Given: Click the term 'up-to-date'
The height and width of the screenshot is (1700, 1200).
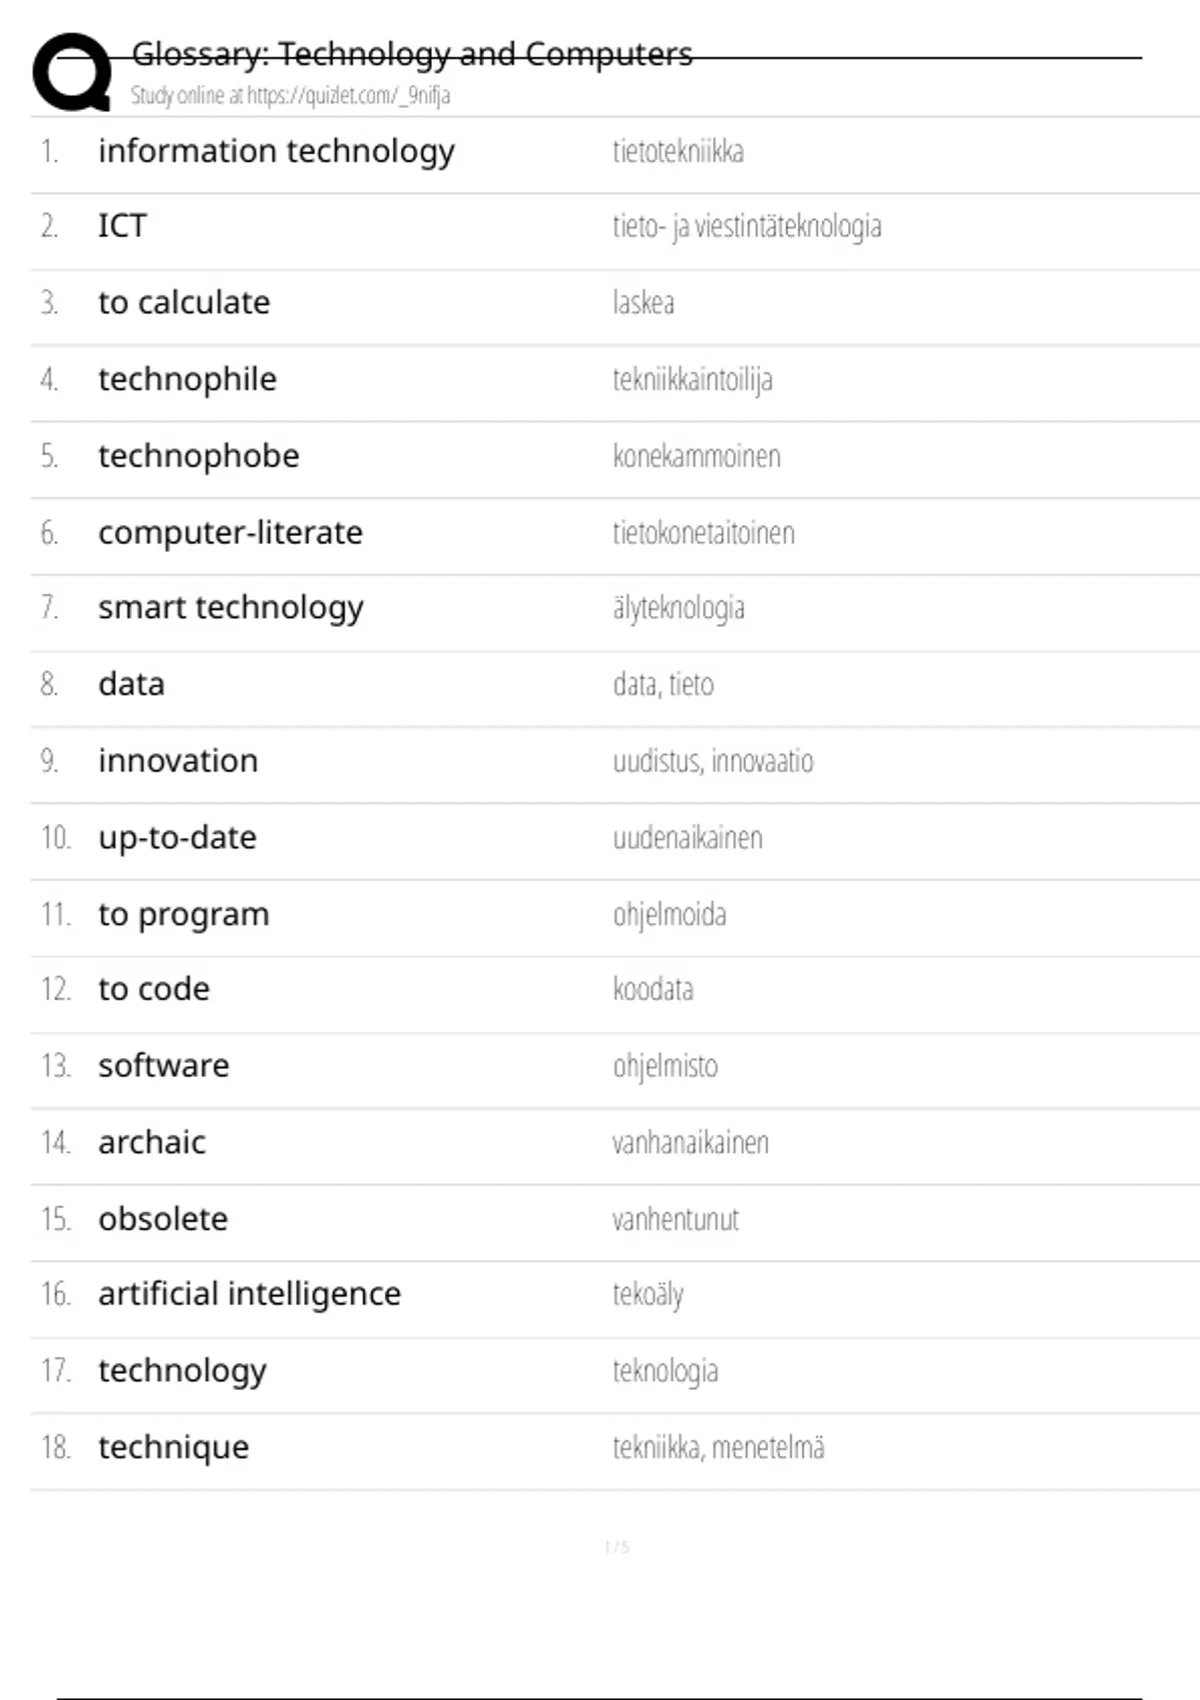Looking at the screenshot, I should point(177,838).
